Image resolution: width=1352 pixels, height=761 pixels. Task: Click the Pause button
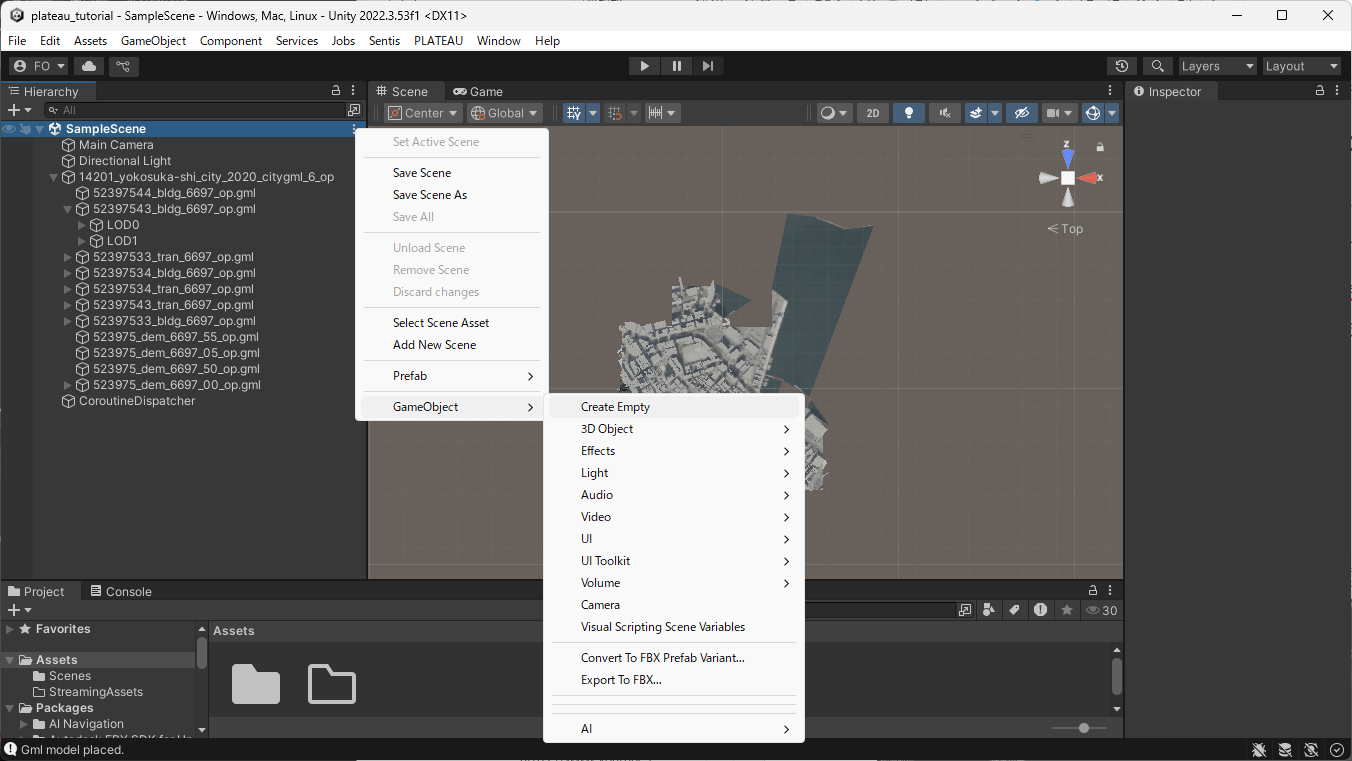677,66
